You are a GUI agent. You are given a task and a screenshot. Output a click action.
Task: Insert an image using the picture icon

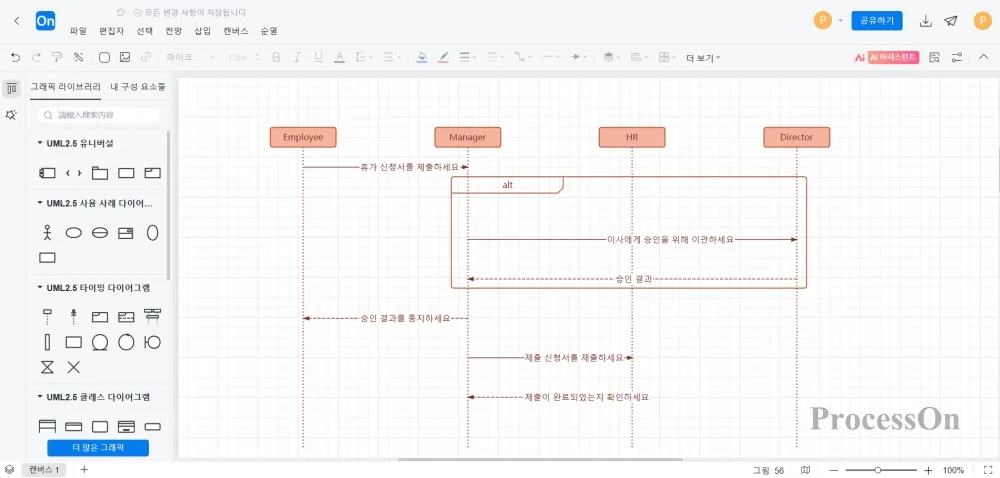coord(125,57)
